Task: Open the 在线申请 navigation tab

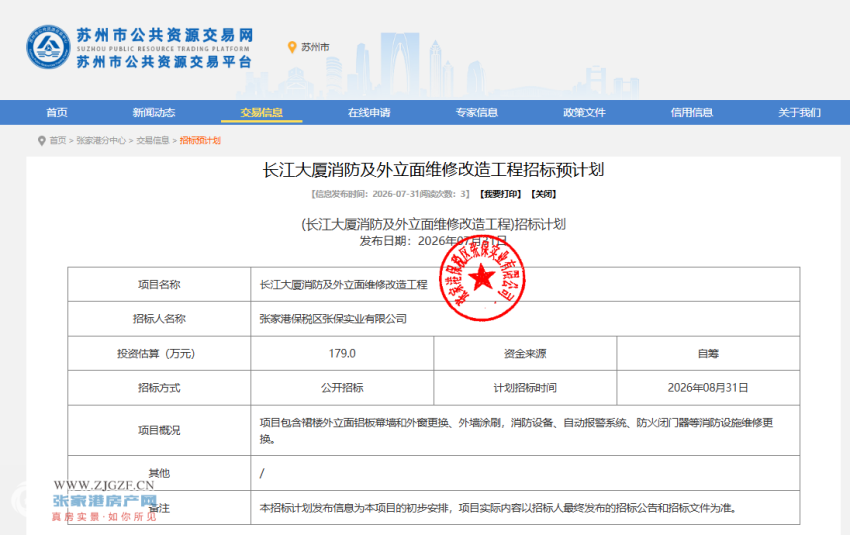Action: click(x=369, y=113)
